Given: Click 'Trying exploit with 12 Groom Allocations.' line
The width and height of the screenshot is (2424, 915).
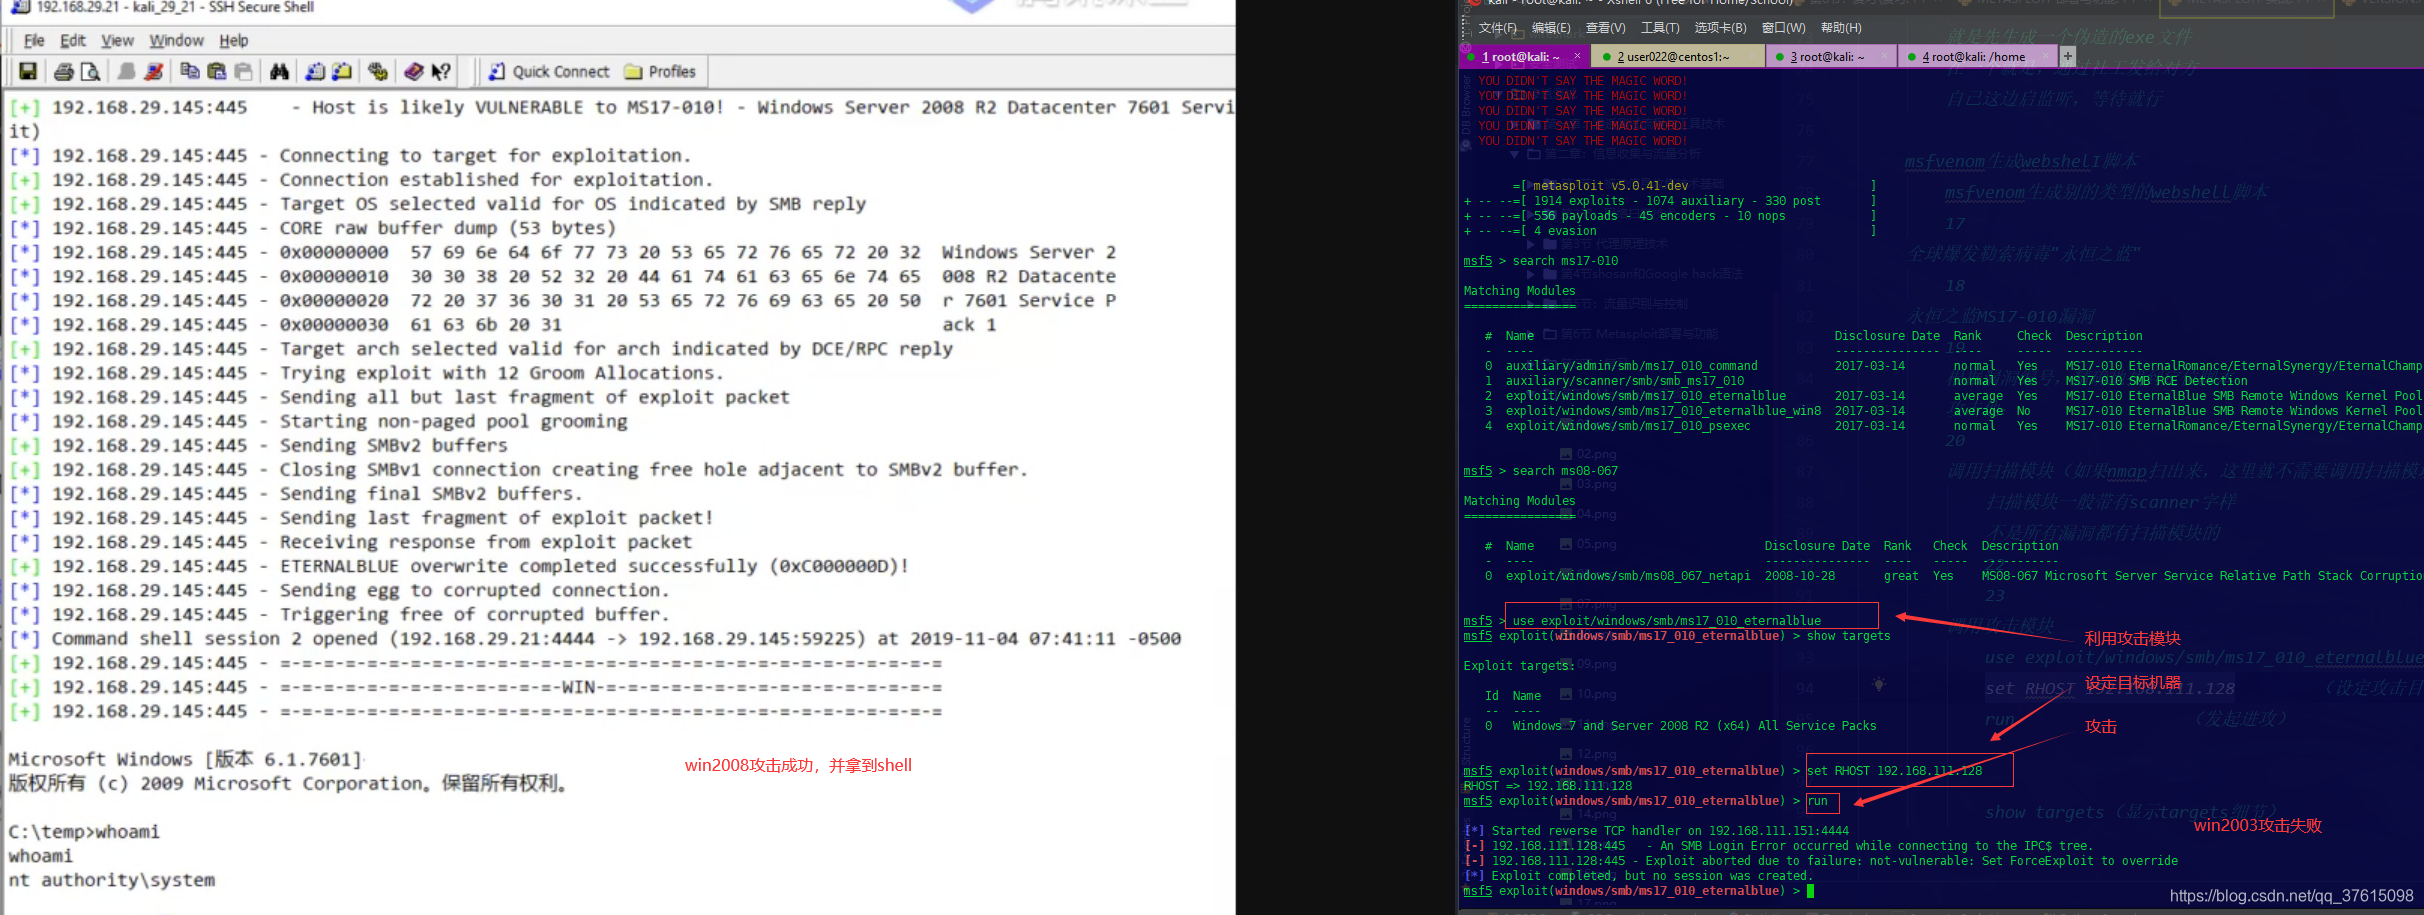Looking at the screenshot, I should pos(366,373).
